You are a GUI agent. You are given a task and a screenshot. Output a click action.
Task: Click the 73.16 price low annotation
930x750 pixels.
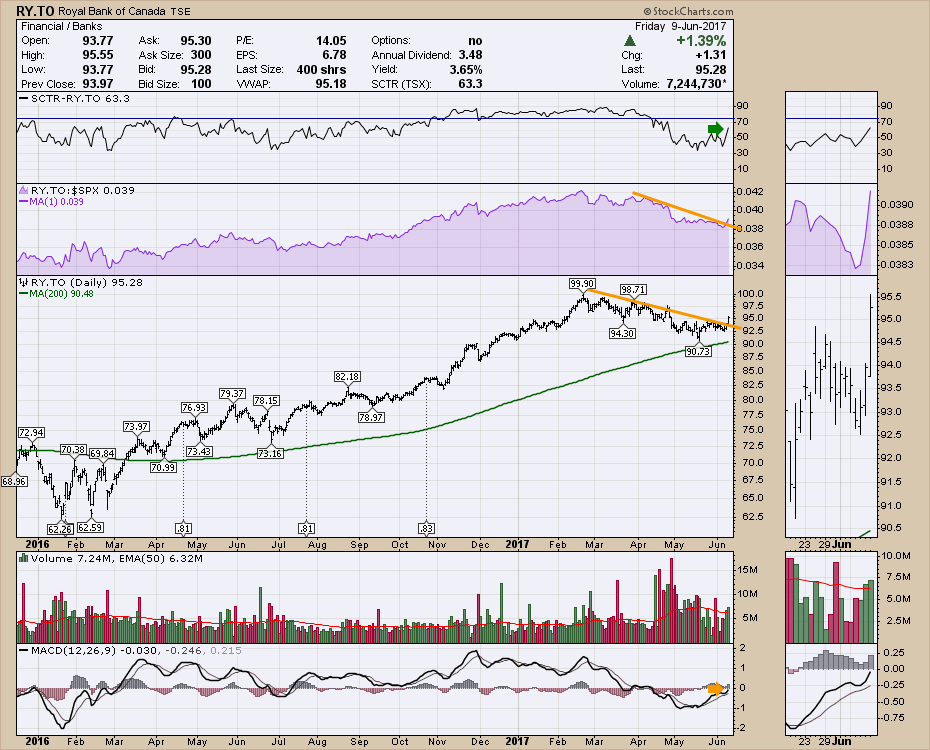(x=270, y=454)
